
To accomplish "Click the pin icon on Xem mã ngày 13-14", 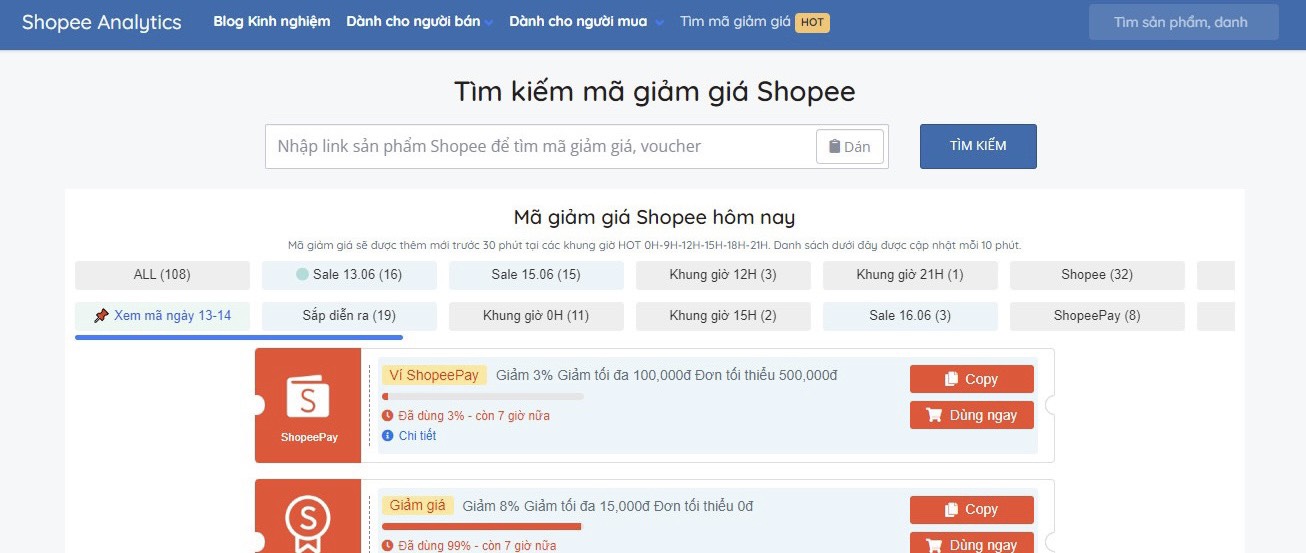I will pos(101,316).
